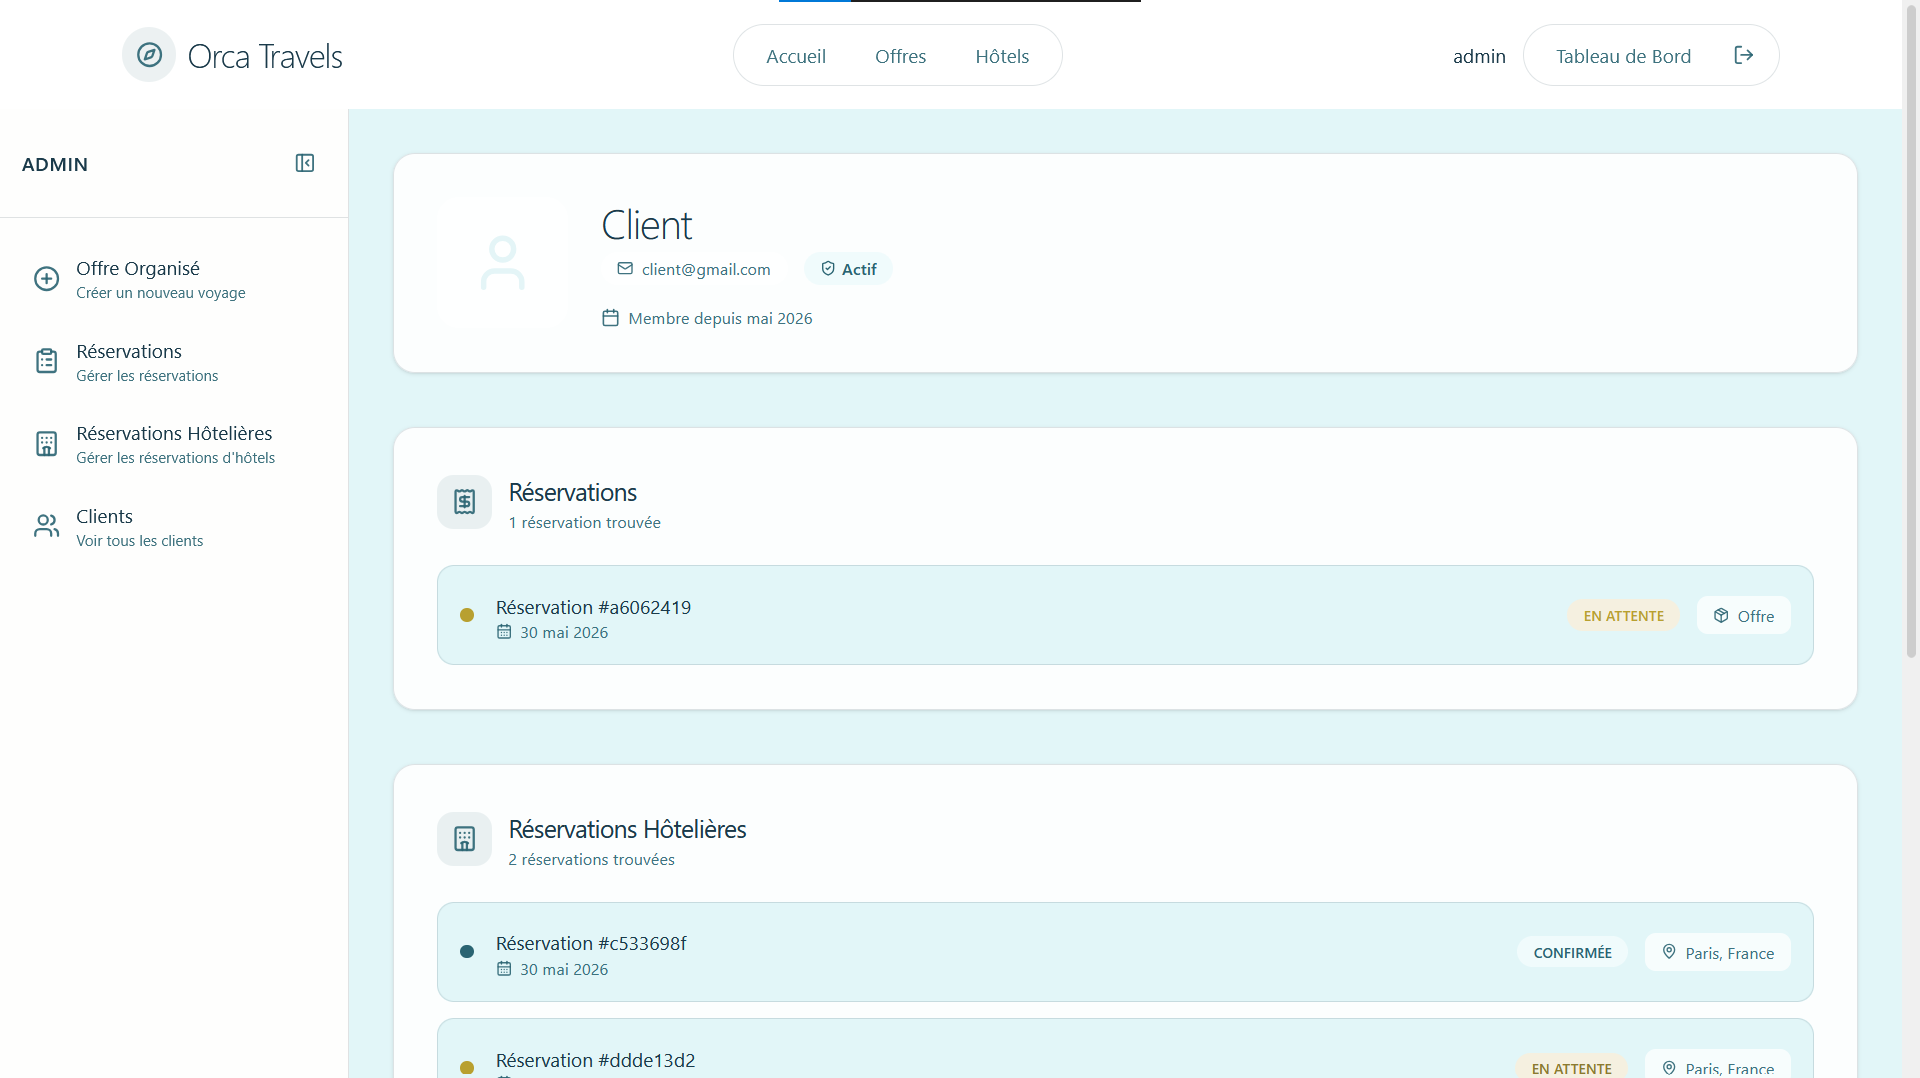Image resolution: width=1920 pixels, height=1078 pixels.
Task: Click the logout arrow icon
Action: (1743, 55)
